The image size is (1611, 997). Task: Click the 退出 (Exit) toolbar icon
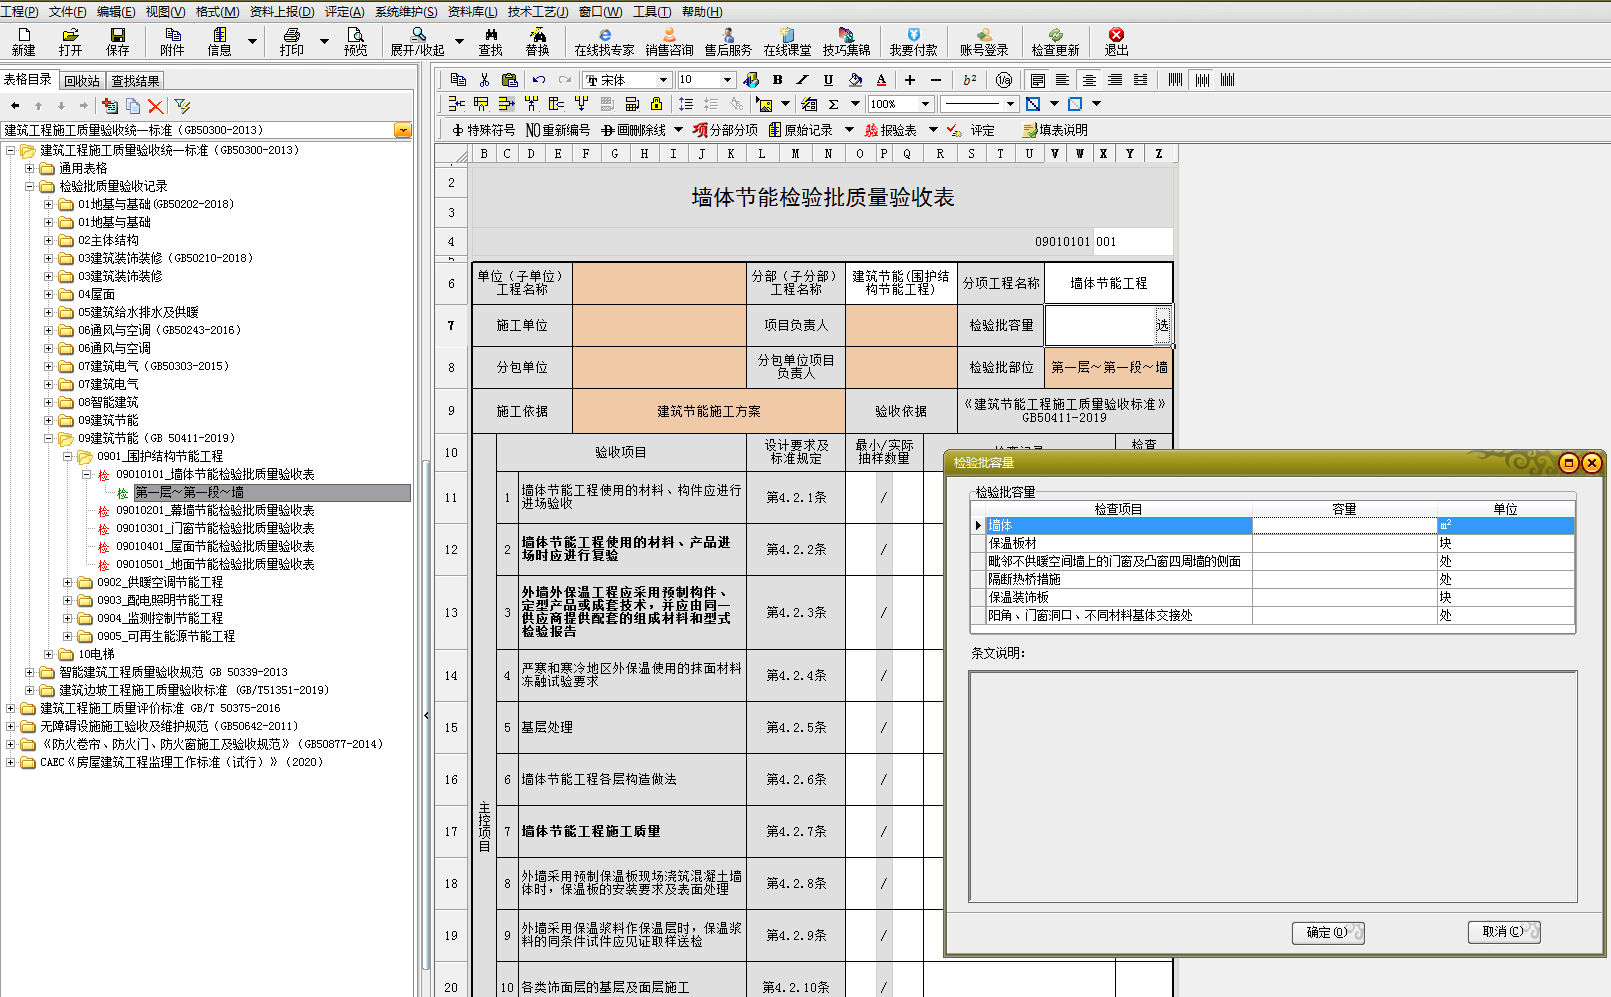(1116, 42)
